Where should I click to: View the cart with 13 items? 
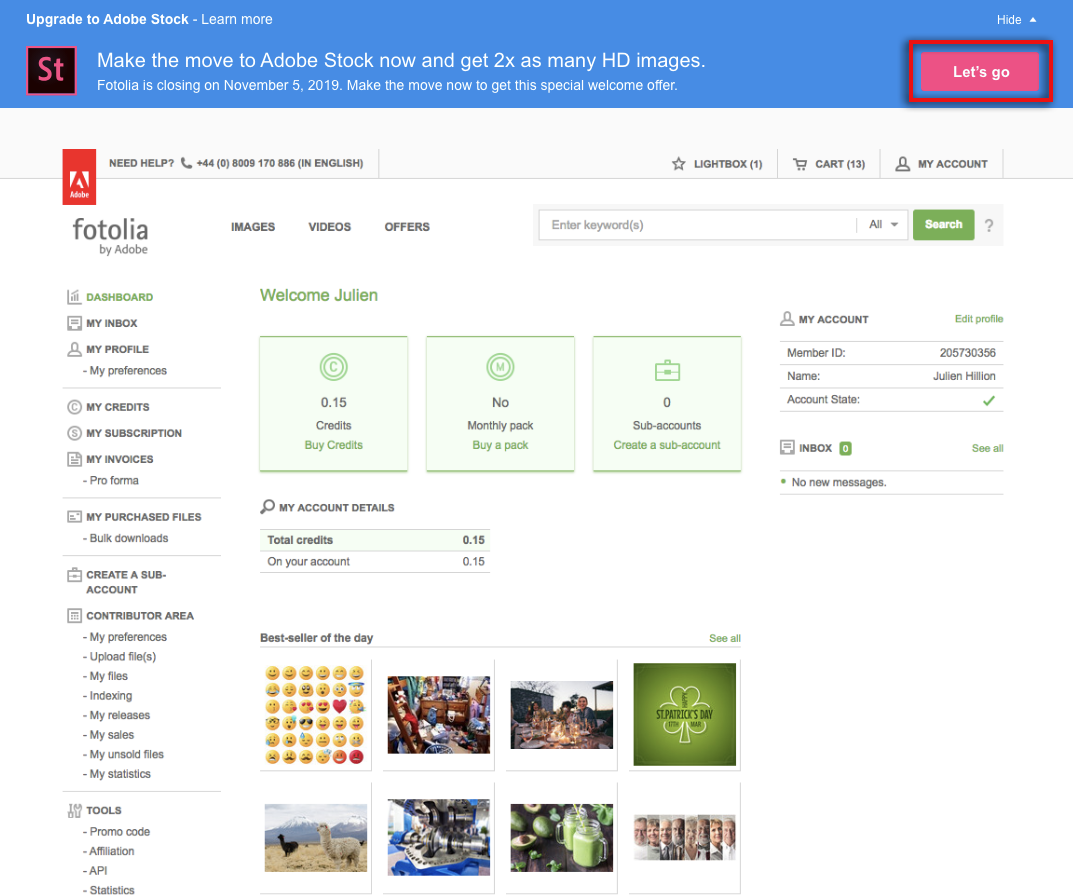[x=829, y=163]
